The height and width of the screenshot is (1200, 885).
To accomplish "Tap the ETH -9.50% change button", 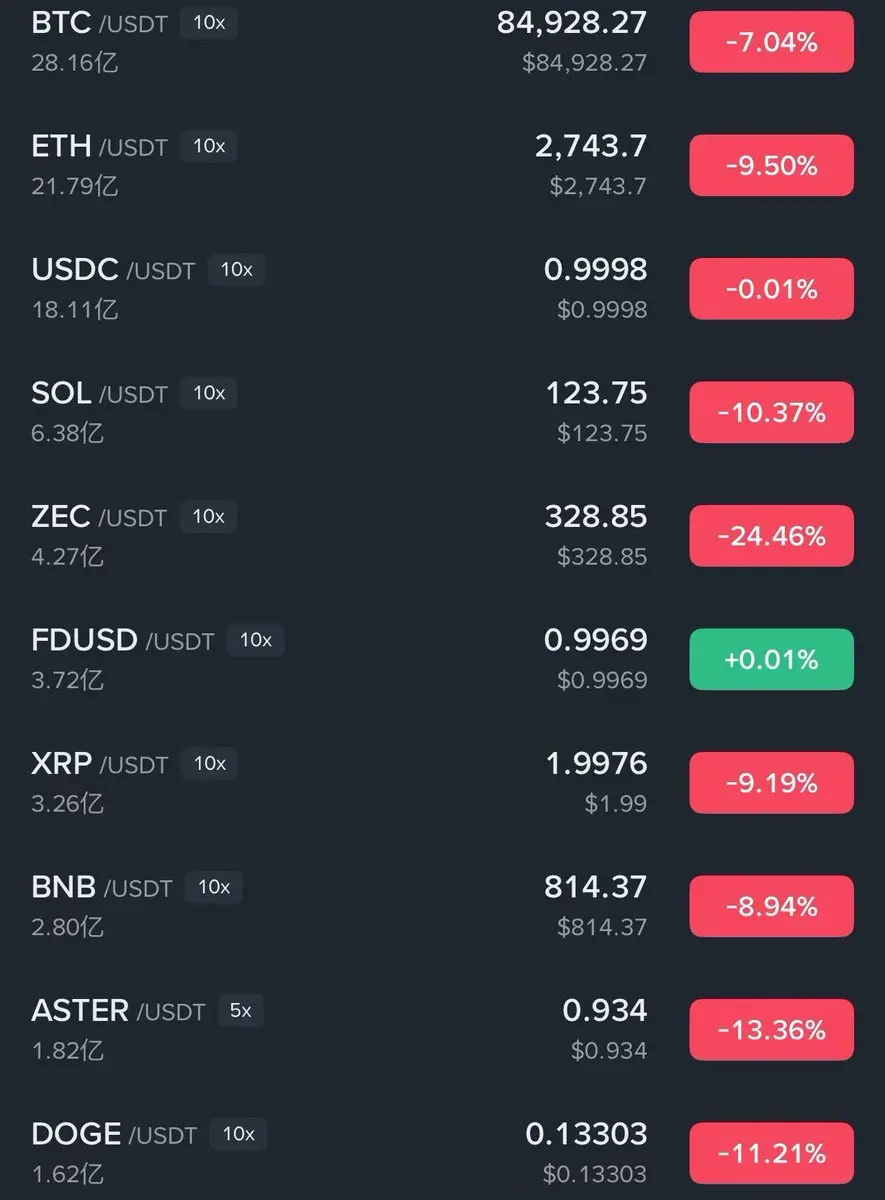I will [771, 165].
